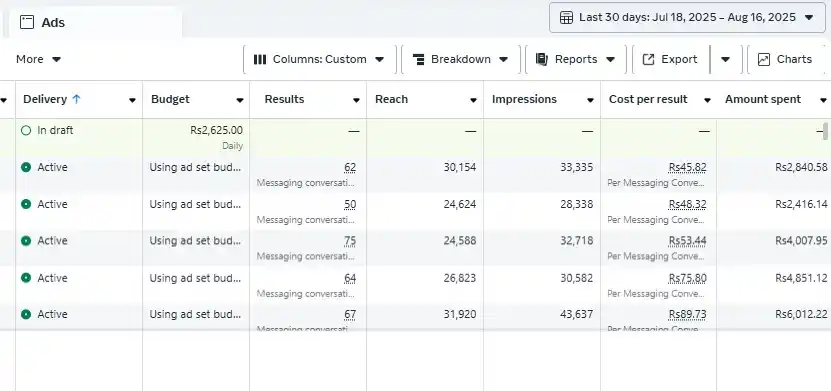The width and height of the screenshot is (831, 391).
Task: Click the Rs45.82 cost per result
Action: pyautogui.click(x=687, y=168)
